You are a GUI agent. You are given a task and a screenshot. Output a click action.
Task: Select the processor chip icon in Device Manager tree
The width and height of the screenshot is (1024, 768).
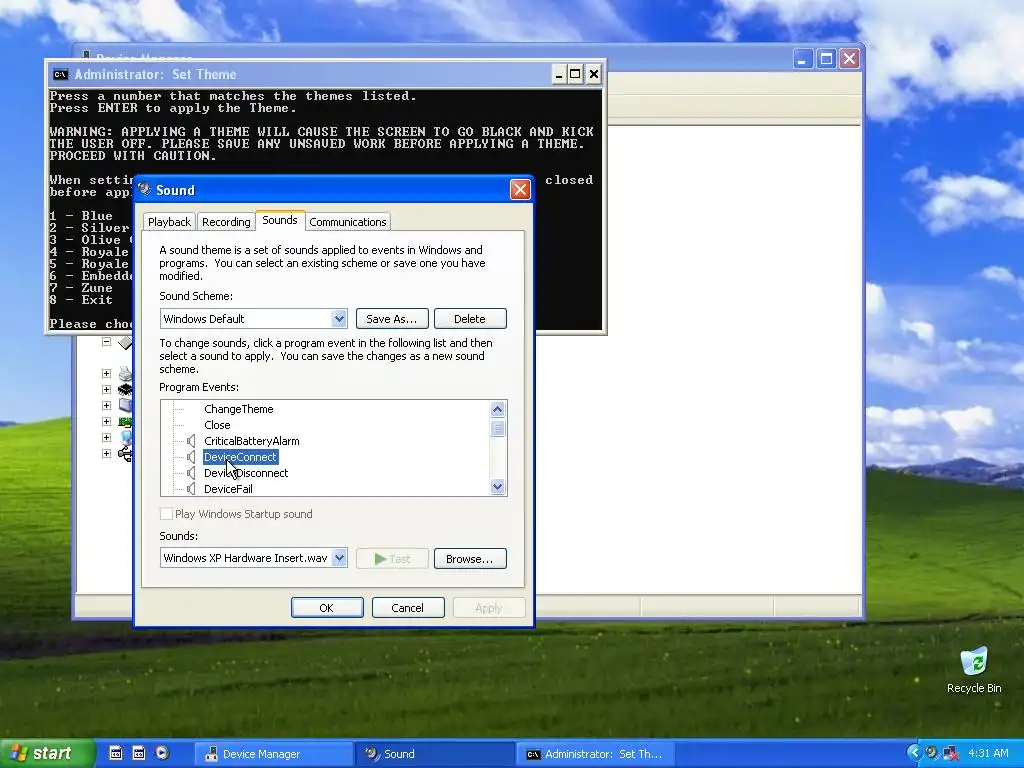125,389
